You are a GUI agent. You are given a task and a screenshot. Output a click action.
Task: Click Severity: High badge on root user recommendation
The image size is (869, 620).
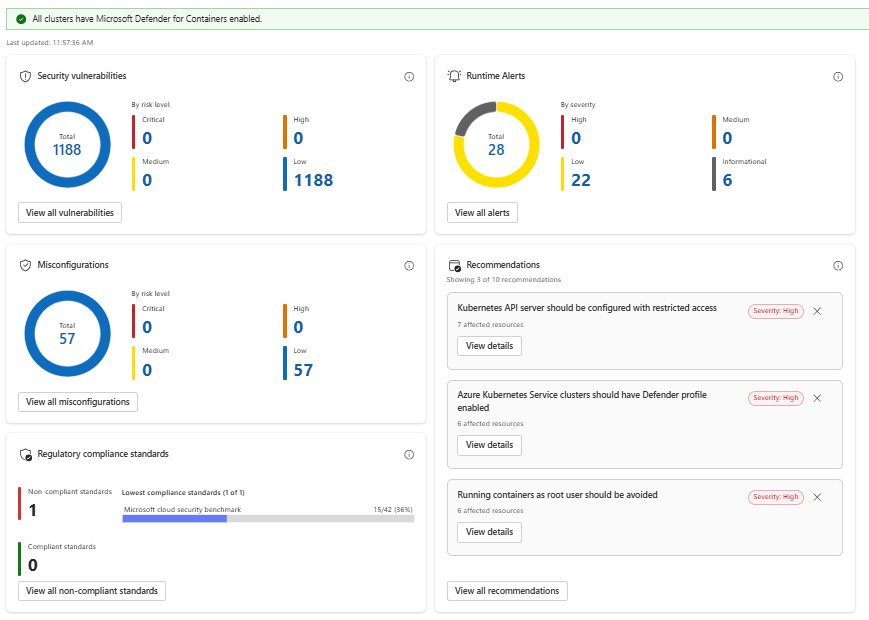776,497
